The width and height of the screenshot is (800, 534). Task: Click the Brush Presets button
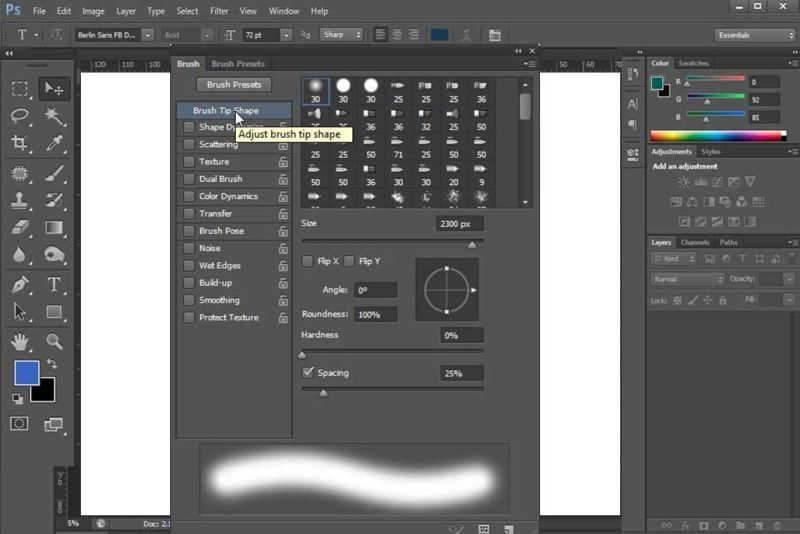click(234, 85)
